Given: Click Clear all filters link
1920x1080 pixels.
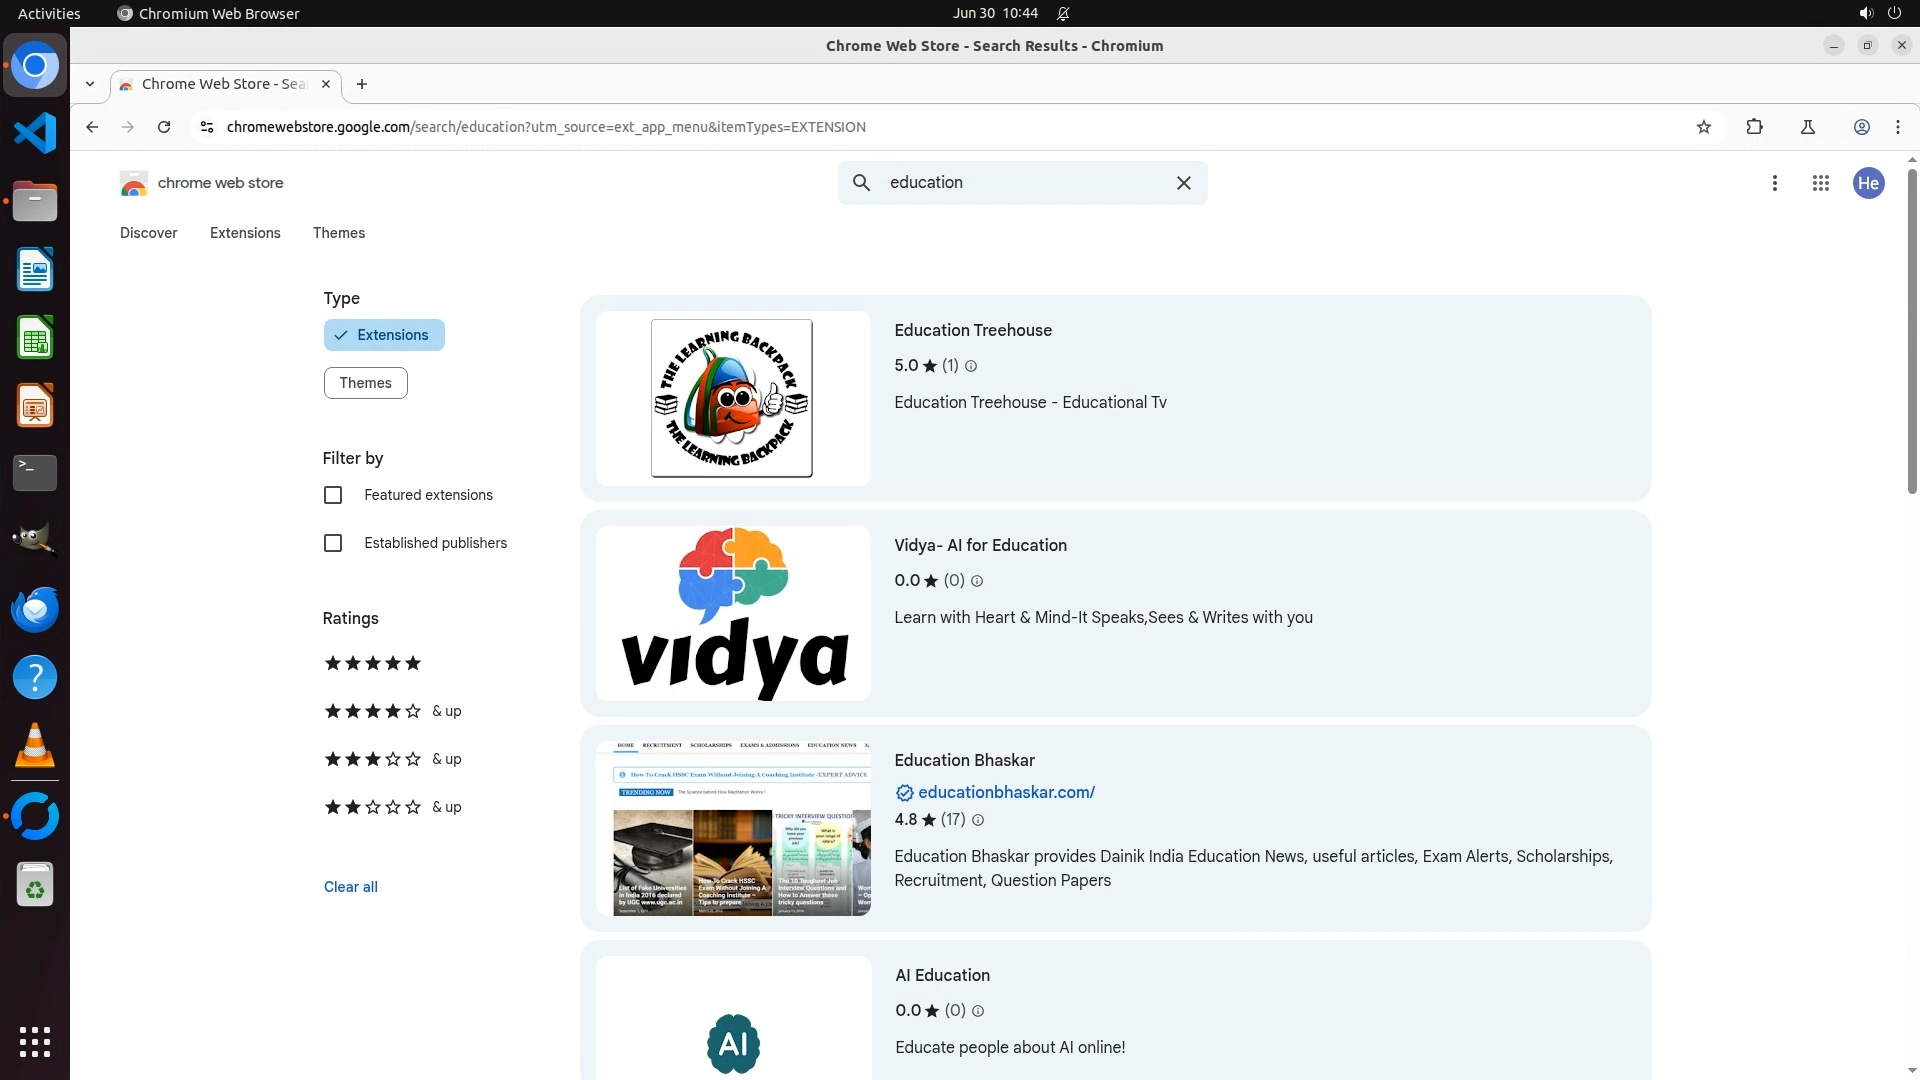Looking at the screenshot, I should [x=350, y=887].
